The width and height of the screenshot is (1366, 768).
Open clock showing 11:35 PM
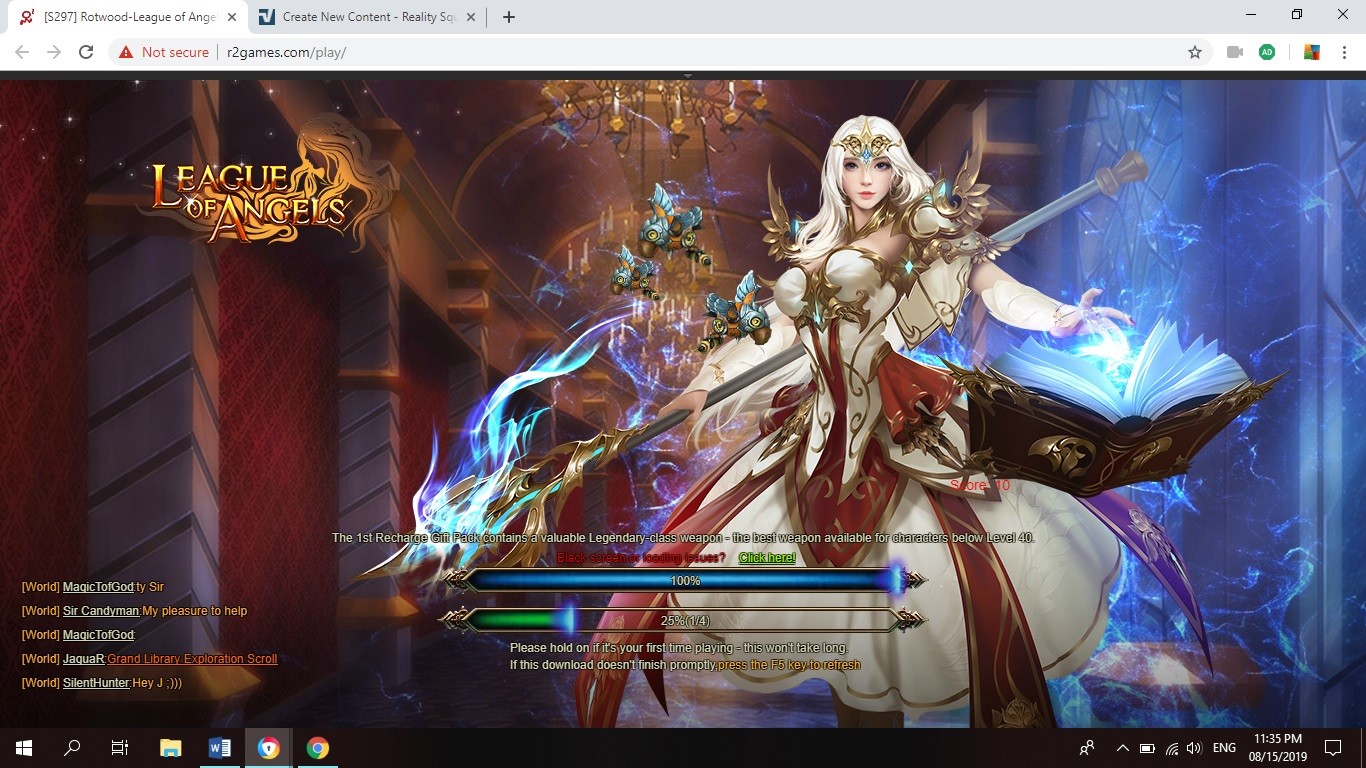pos(1277,748)
